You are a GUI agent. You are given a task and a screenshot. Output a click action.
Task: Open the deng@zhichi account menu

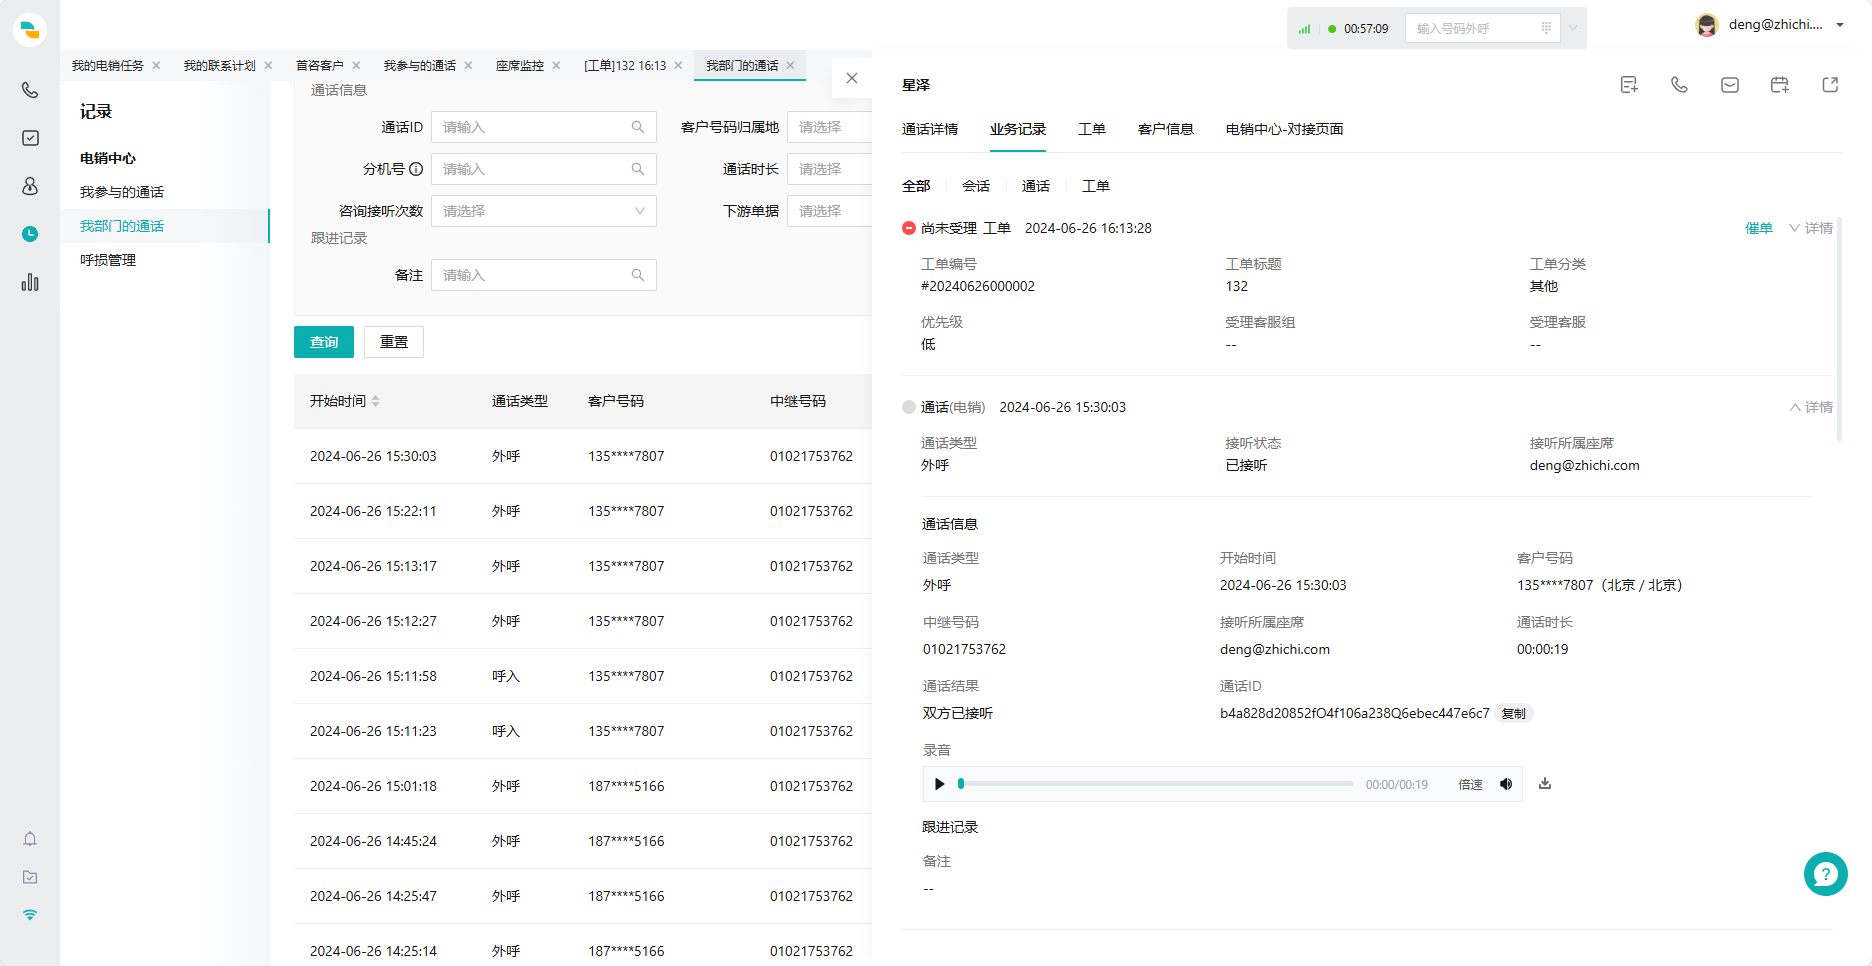pos(1770,25)
